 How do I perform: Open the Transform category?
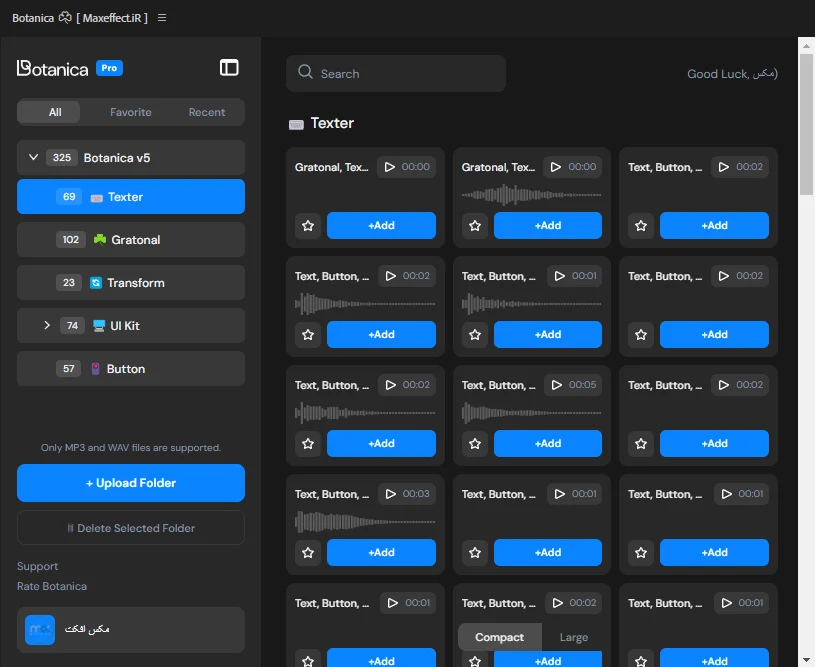coord(131,283)
